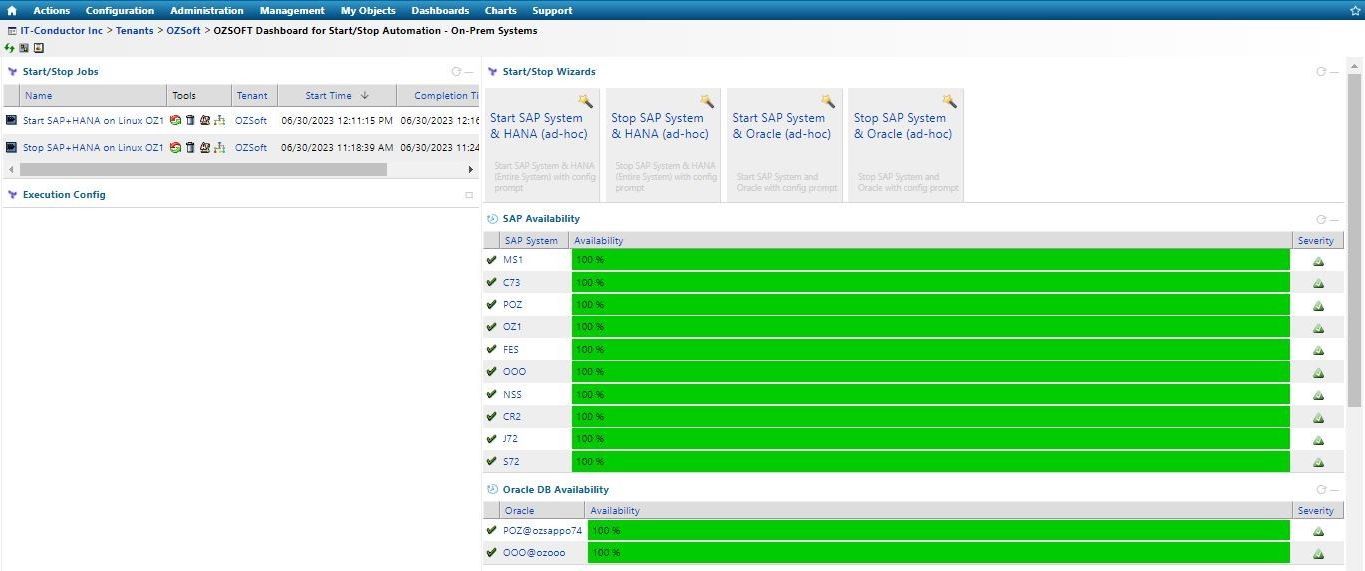
Task: Collapse the Start/Stop Wizards panel
Action: (1335, 72)
